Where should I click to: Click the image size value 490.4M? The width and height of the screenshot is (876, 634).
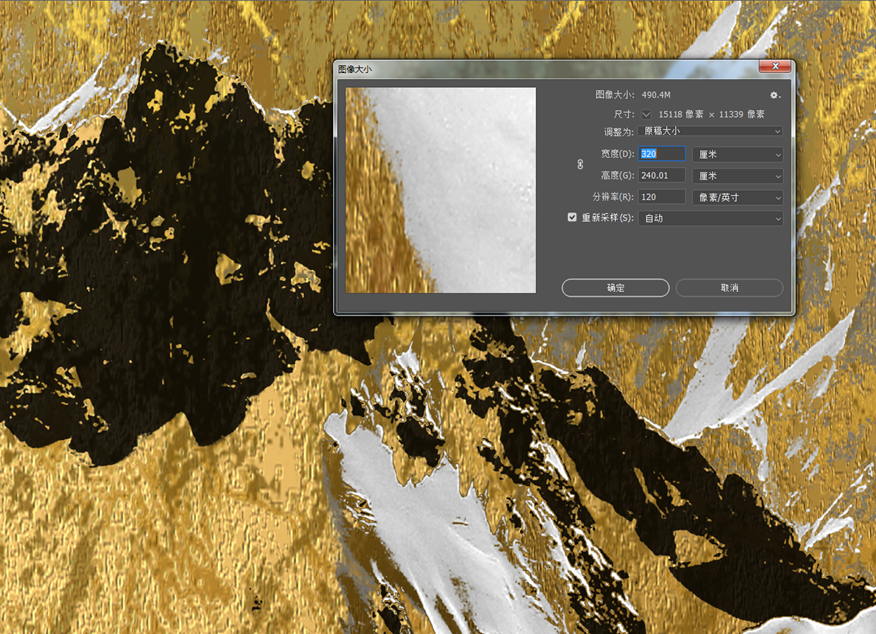pos(656,95)
